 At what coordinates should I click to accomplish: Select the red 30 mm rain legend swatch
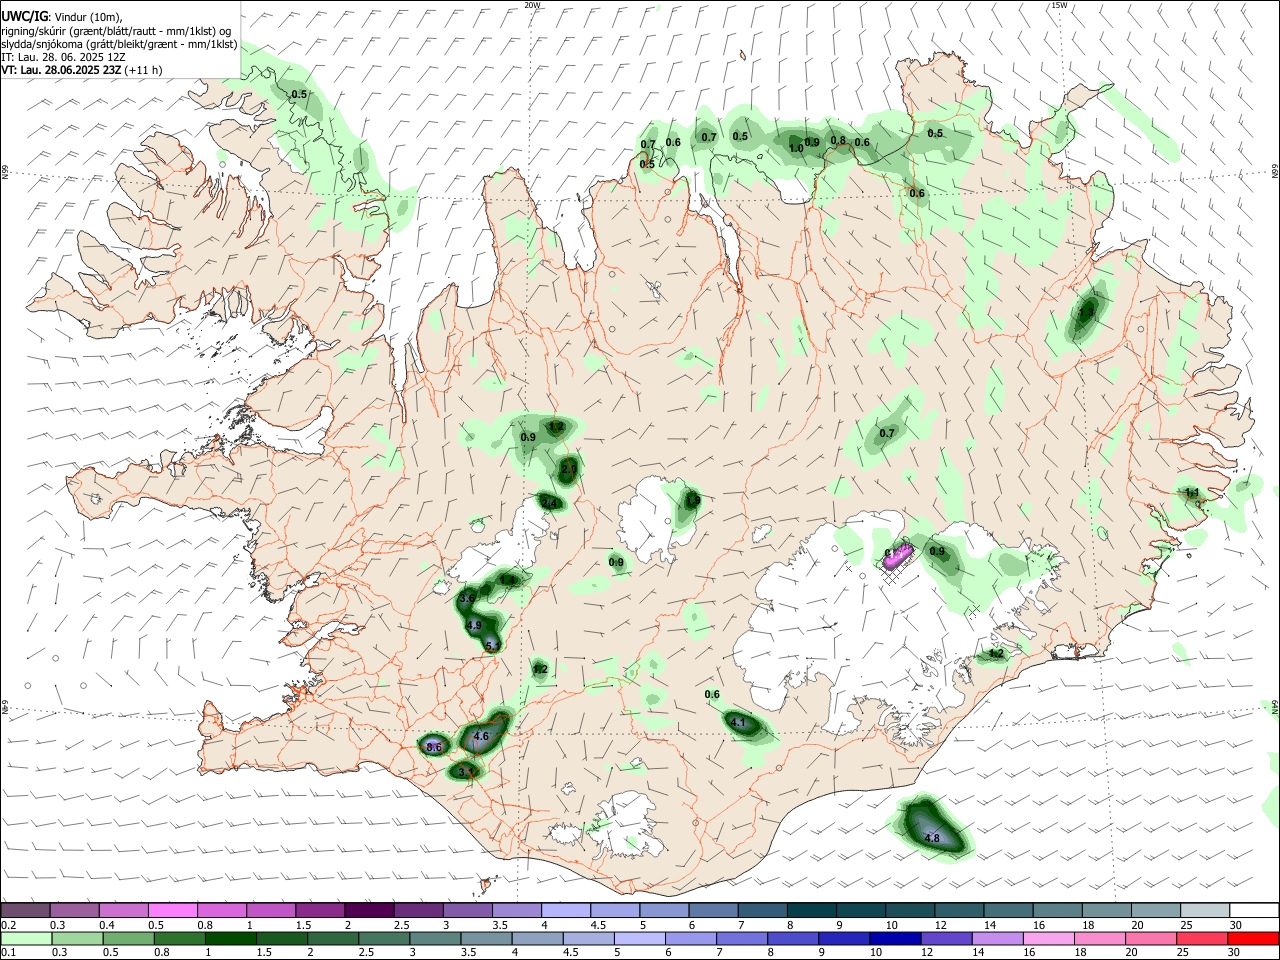click(x=1252, y=938)
